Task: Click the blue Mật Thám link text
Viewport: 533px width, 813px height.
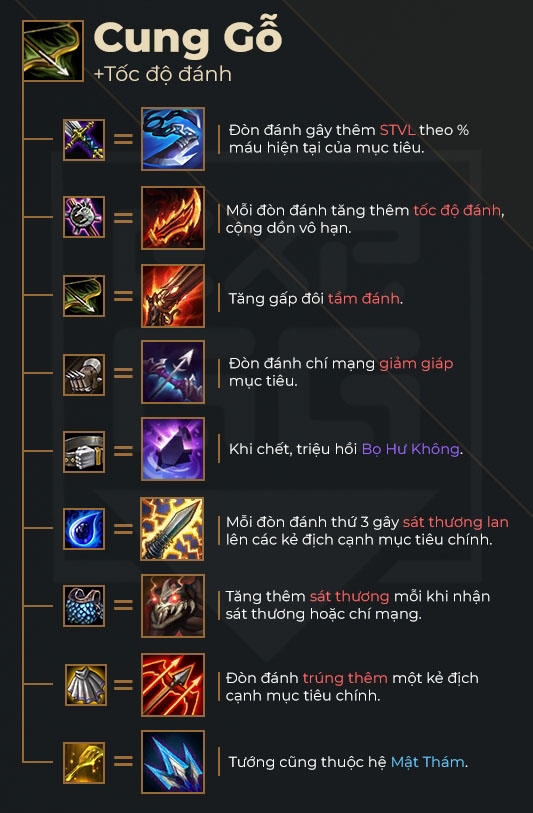Action: [x=427, y=762]
